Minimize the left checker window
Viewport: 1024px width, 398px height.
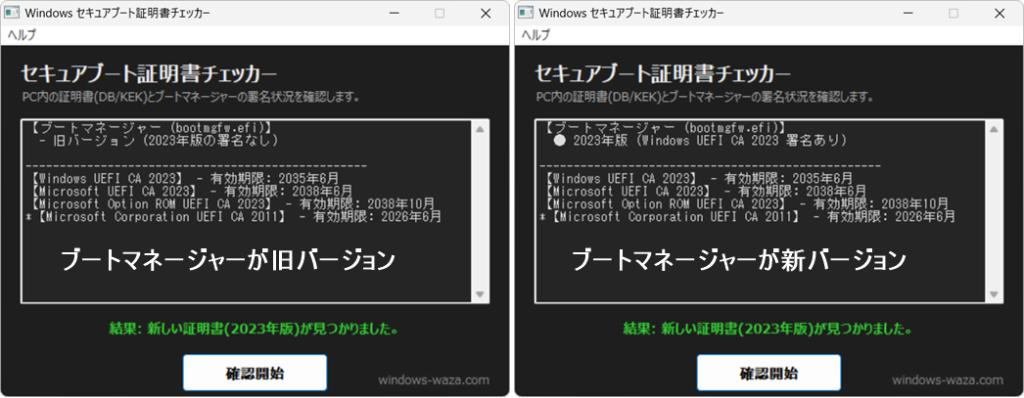[x=394, y=12]
